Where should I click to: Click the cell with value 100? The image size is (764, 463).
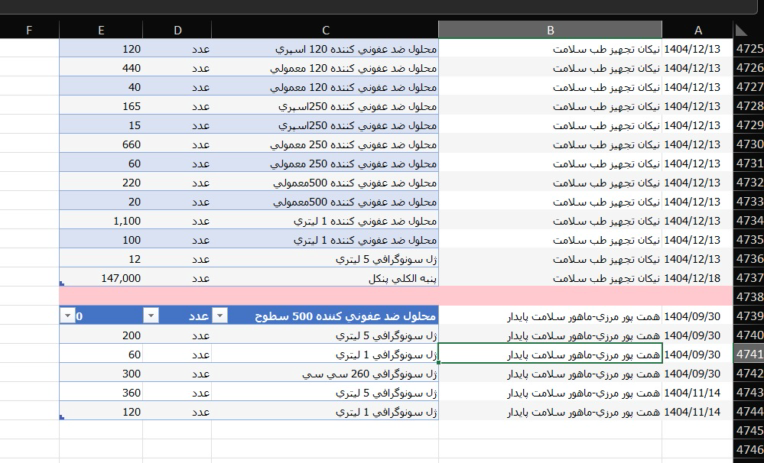point(101,240)
